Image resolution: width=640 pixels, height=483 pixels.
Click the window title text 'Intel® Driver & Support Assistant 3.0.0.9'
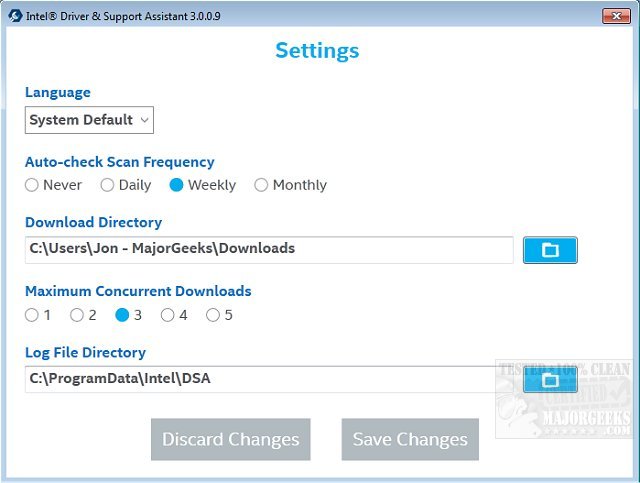123,16
